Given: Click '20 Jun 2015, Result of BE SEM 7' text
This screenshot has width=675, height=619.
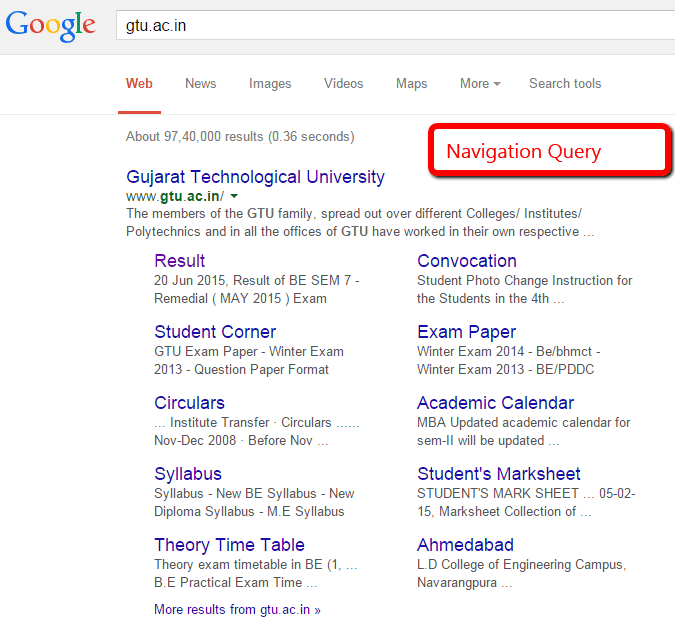Looking at the screenshot, I should pos(252,281).
